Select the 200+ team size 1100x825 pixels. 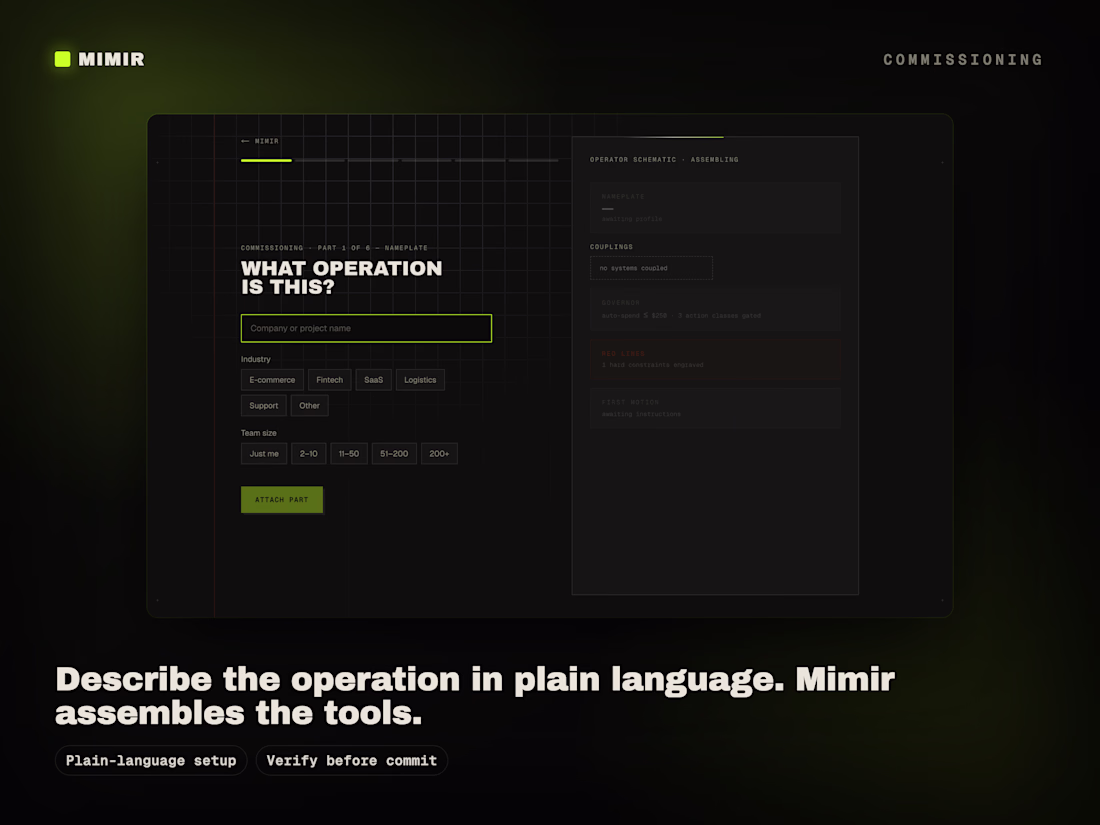(x=439, y=453)
